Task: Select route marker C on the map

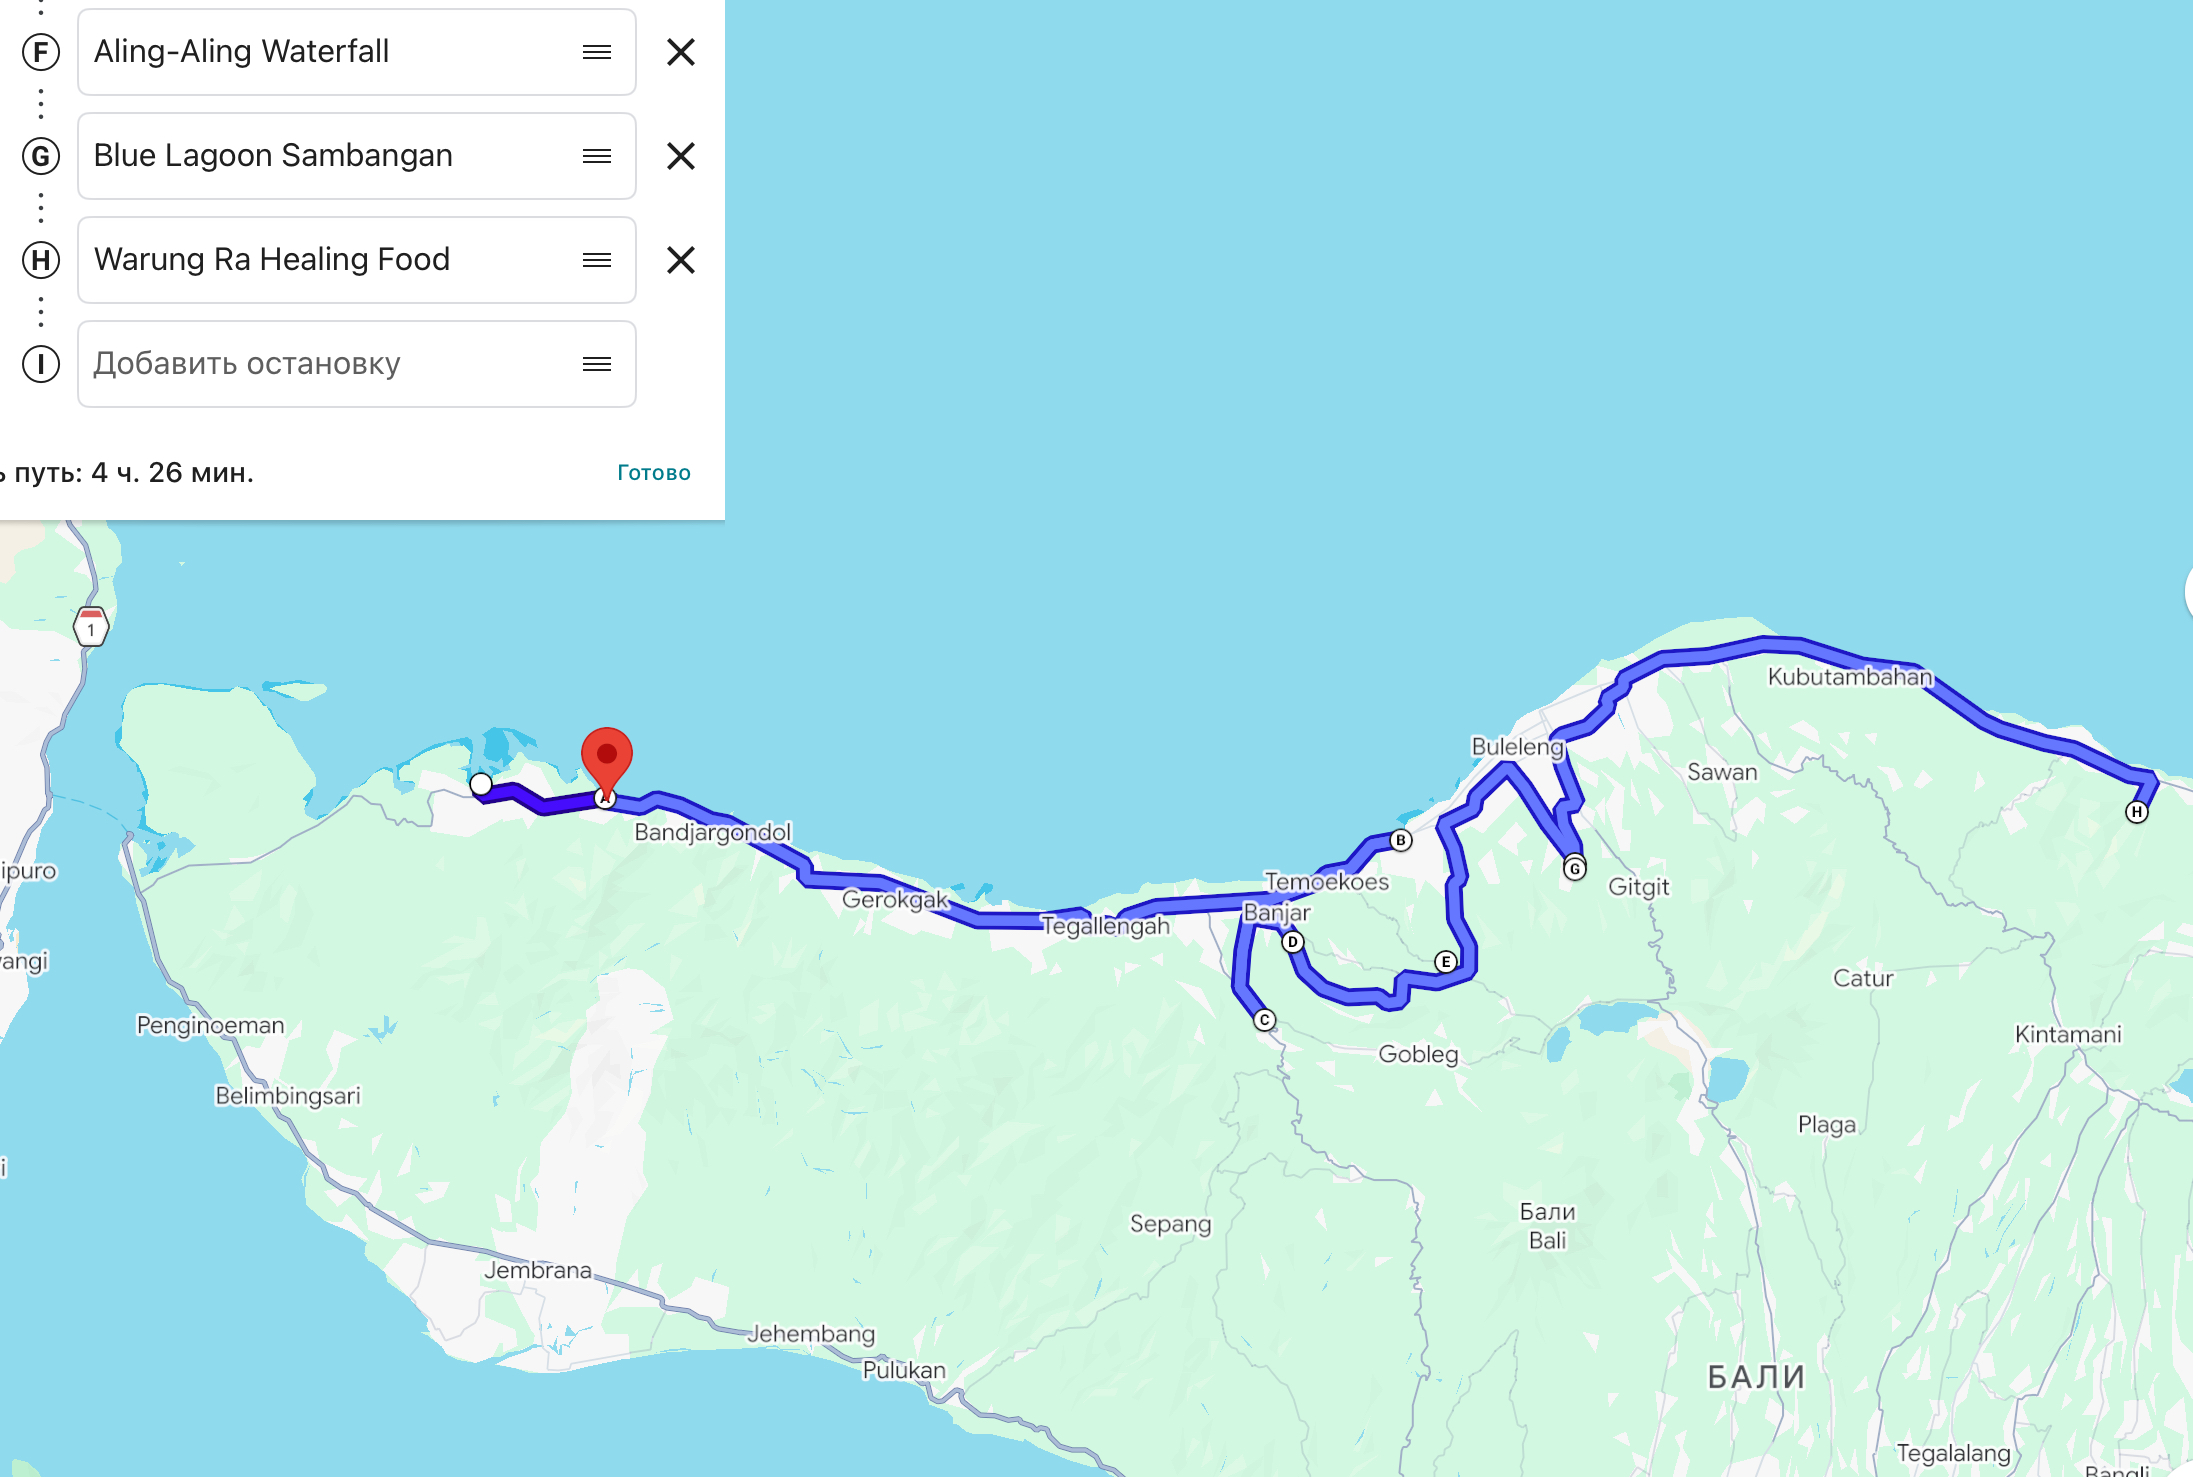Action: click(1264, 1020)
